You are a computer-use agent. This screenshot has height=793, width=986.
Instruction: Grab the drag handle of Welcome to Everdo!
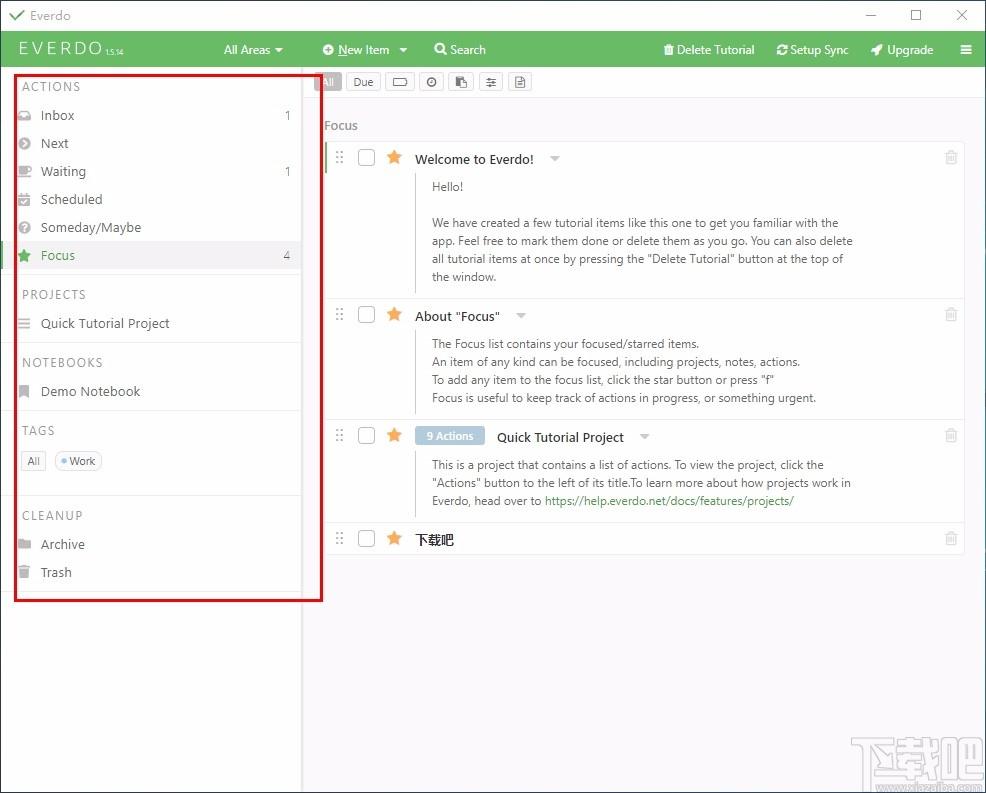click(x=340, y=157)
